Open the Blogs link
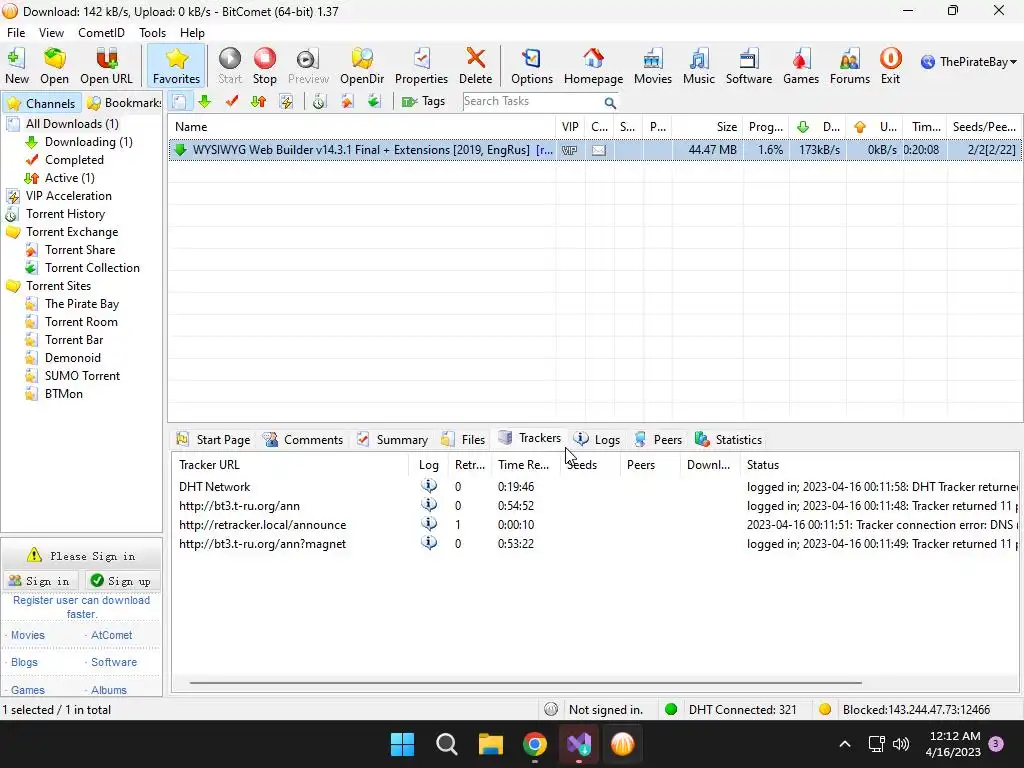Image resolution: width=1024 pixels, height=768 pixels. [24, 662]
